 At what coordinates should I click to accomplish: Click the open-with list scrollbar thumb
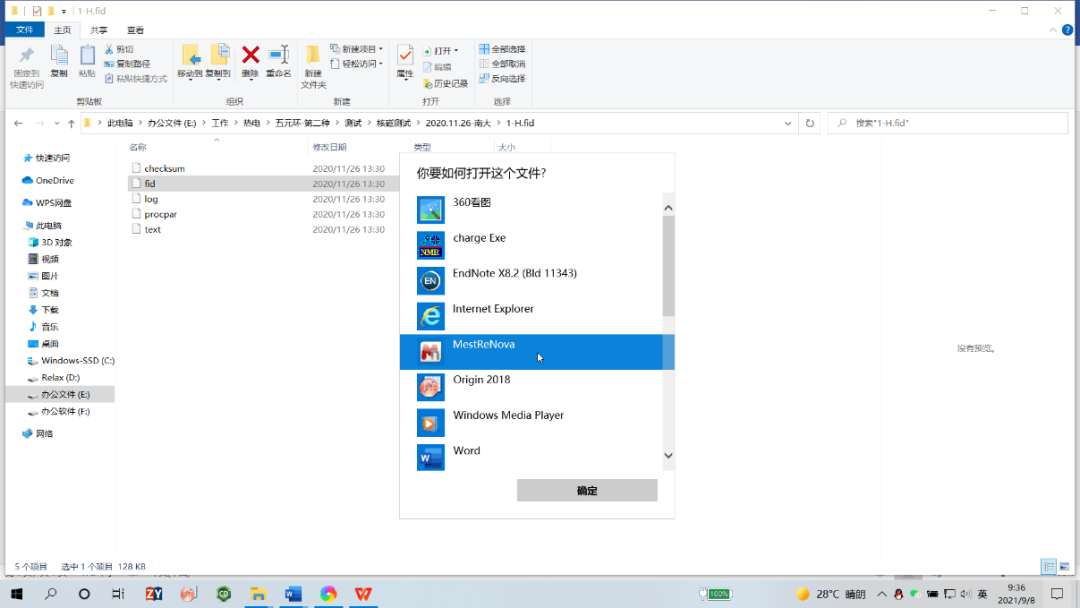[668, 266]
